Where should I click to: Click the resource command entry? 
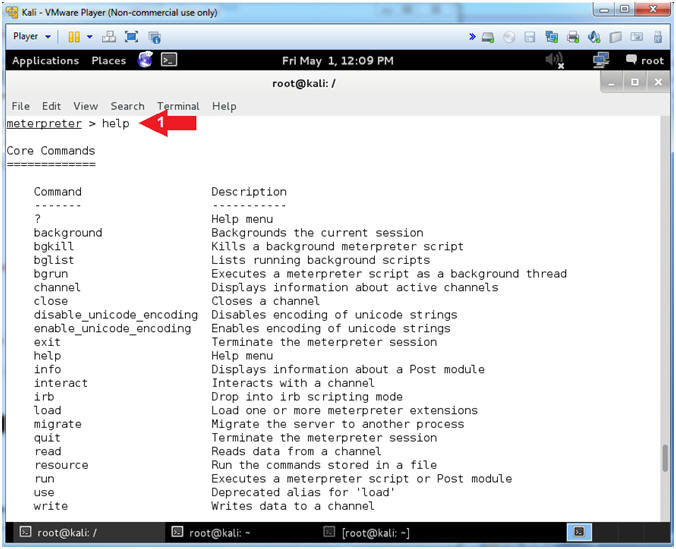click(x=61, y=465)
